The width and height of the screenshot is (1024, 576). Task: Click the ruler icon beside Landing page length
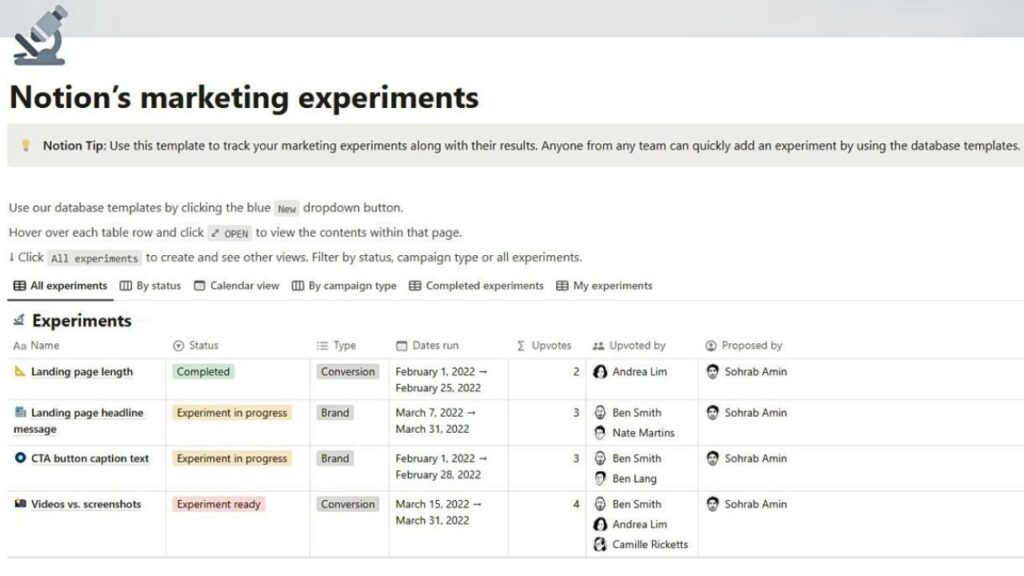pos(17,371)
